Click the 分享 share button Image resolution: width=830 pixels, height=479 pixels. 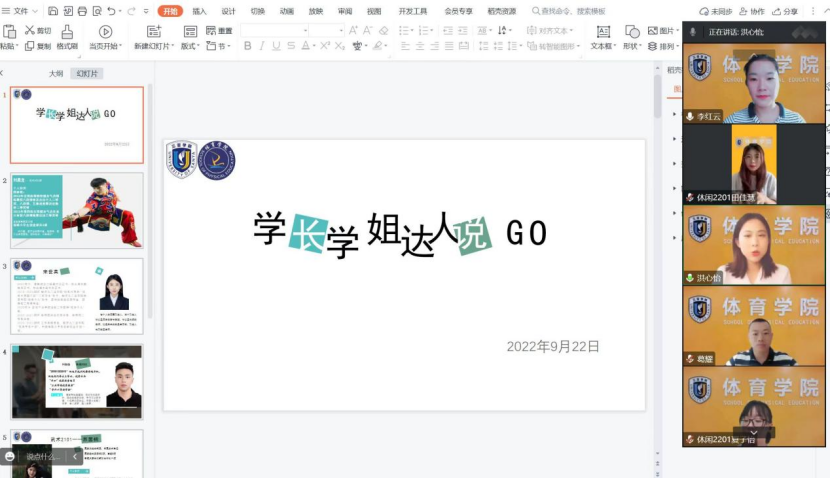pos(786,11)
